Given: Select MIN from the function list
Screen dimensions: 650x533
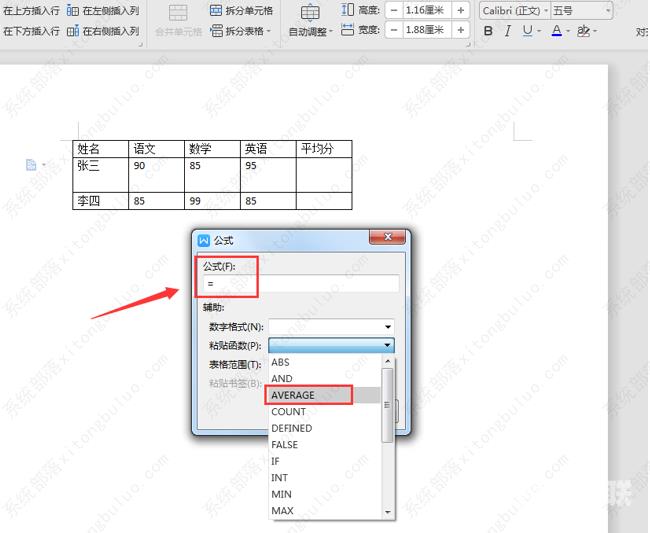Looking at the screenshot, I should (325, 494).
